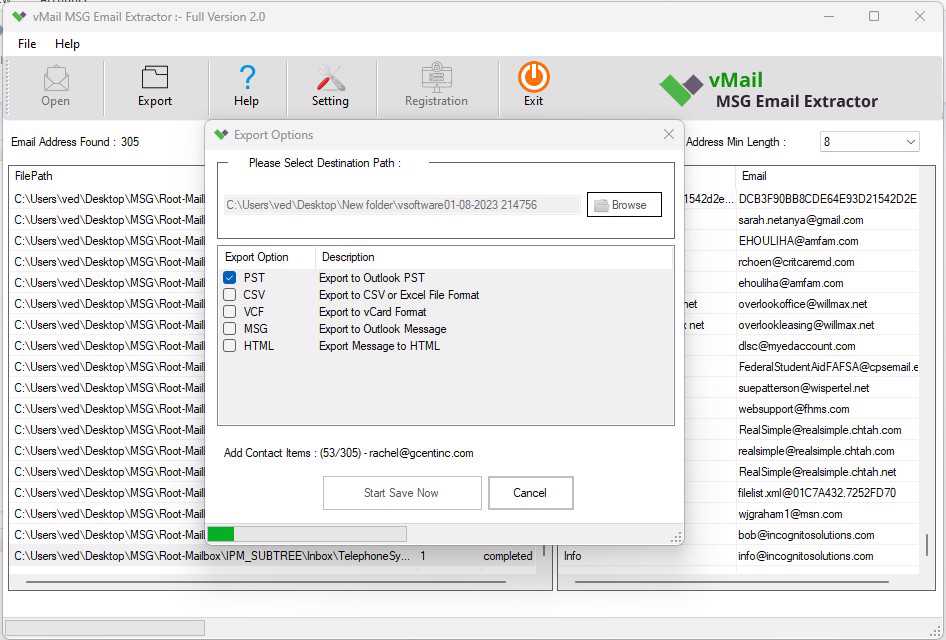This screenshot has height=640, width=946.
Task: Click 'Export to Outlook PST' description
Action: pos(372,277)
